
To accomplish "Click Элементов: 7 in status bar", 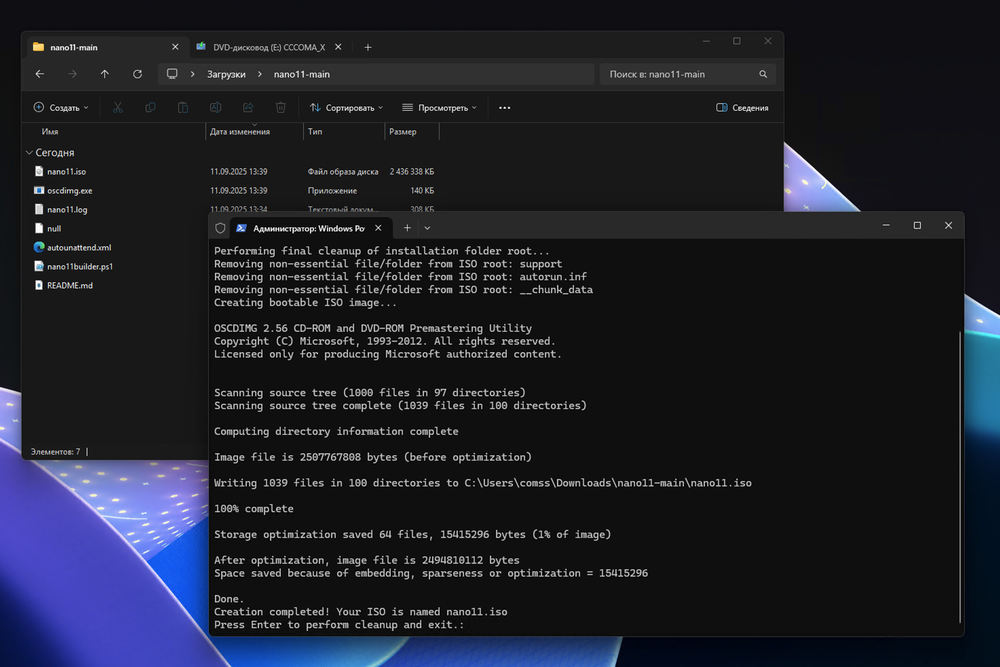I will click(55, 451).
